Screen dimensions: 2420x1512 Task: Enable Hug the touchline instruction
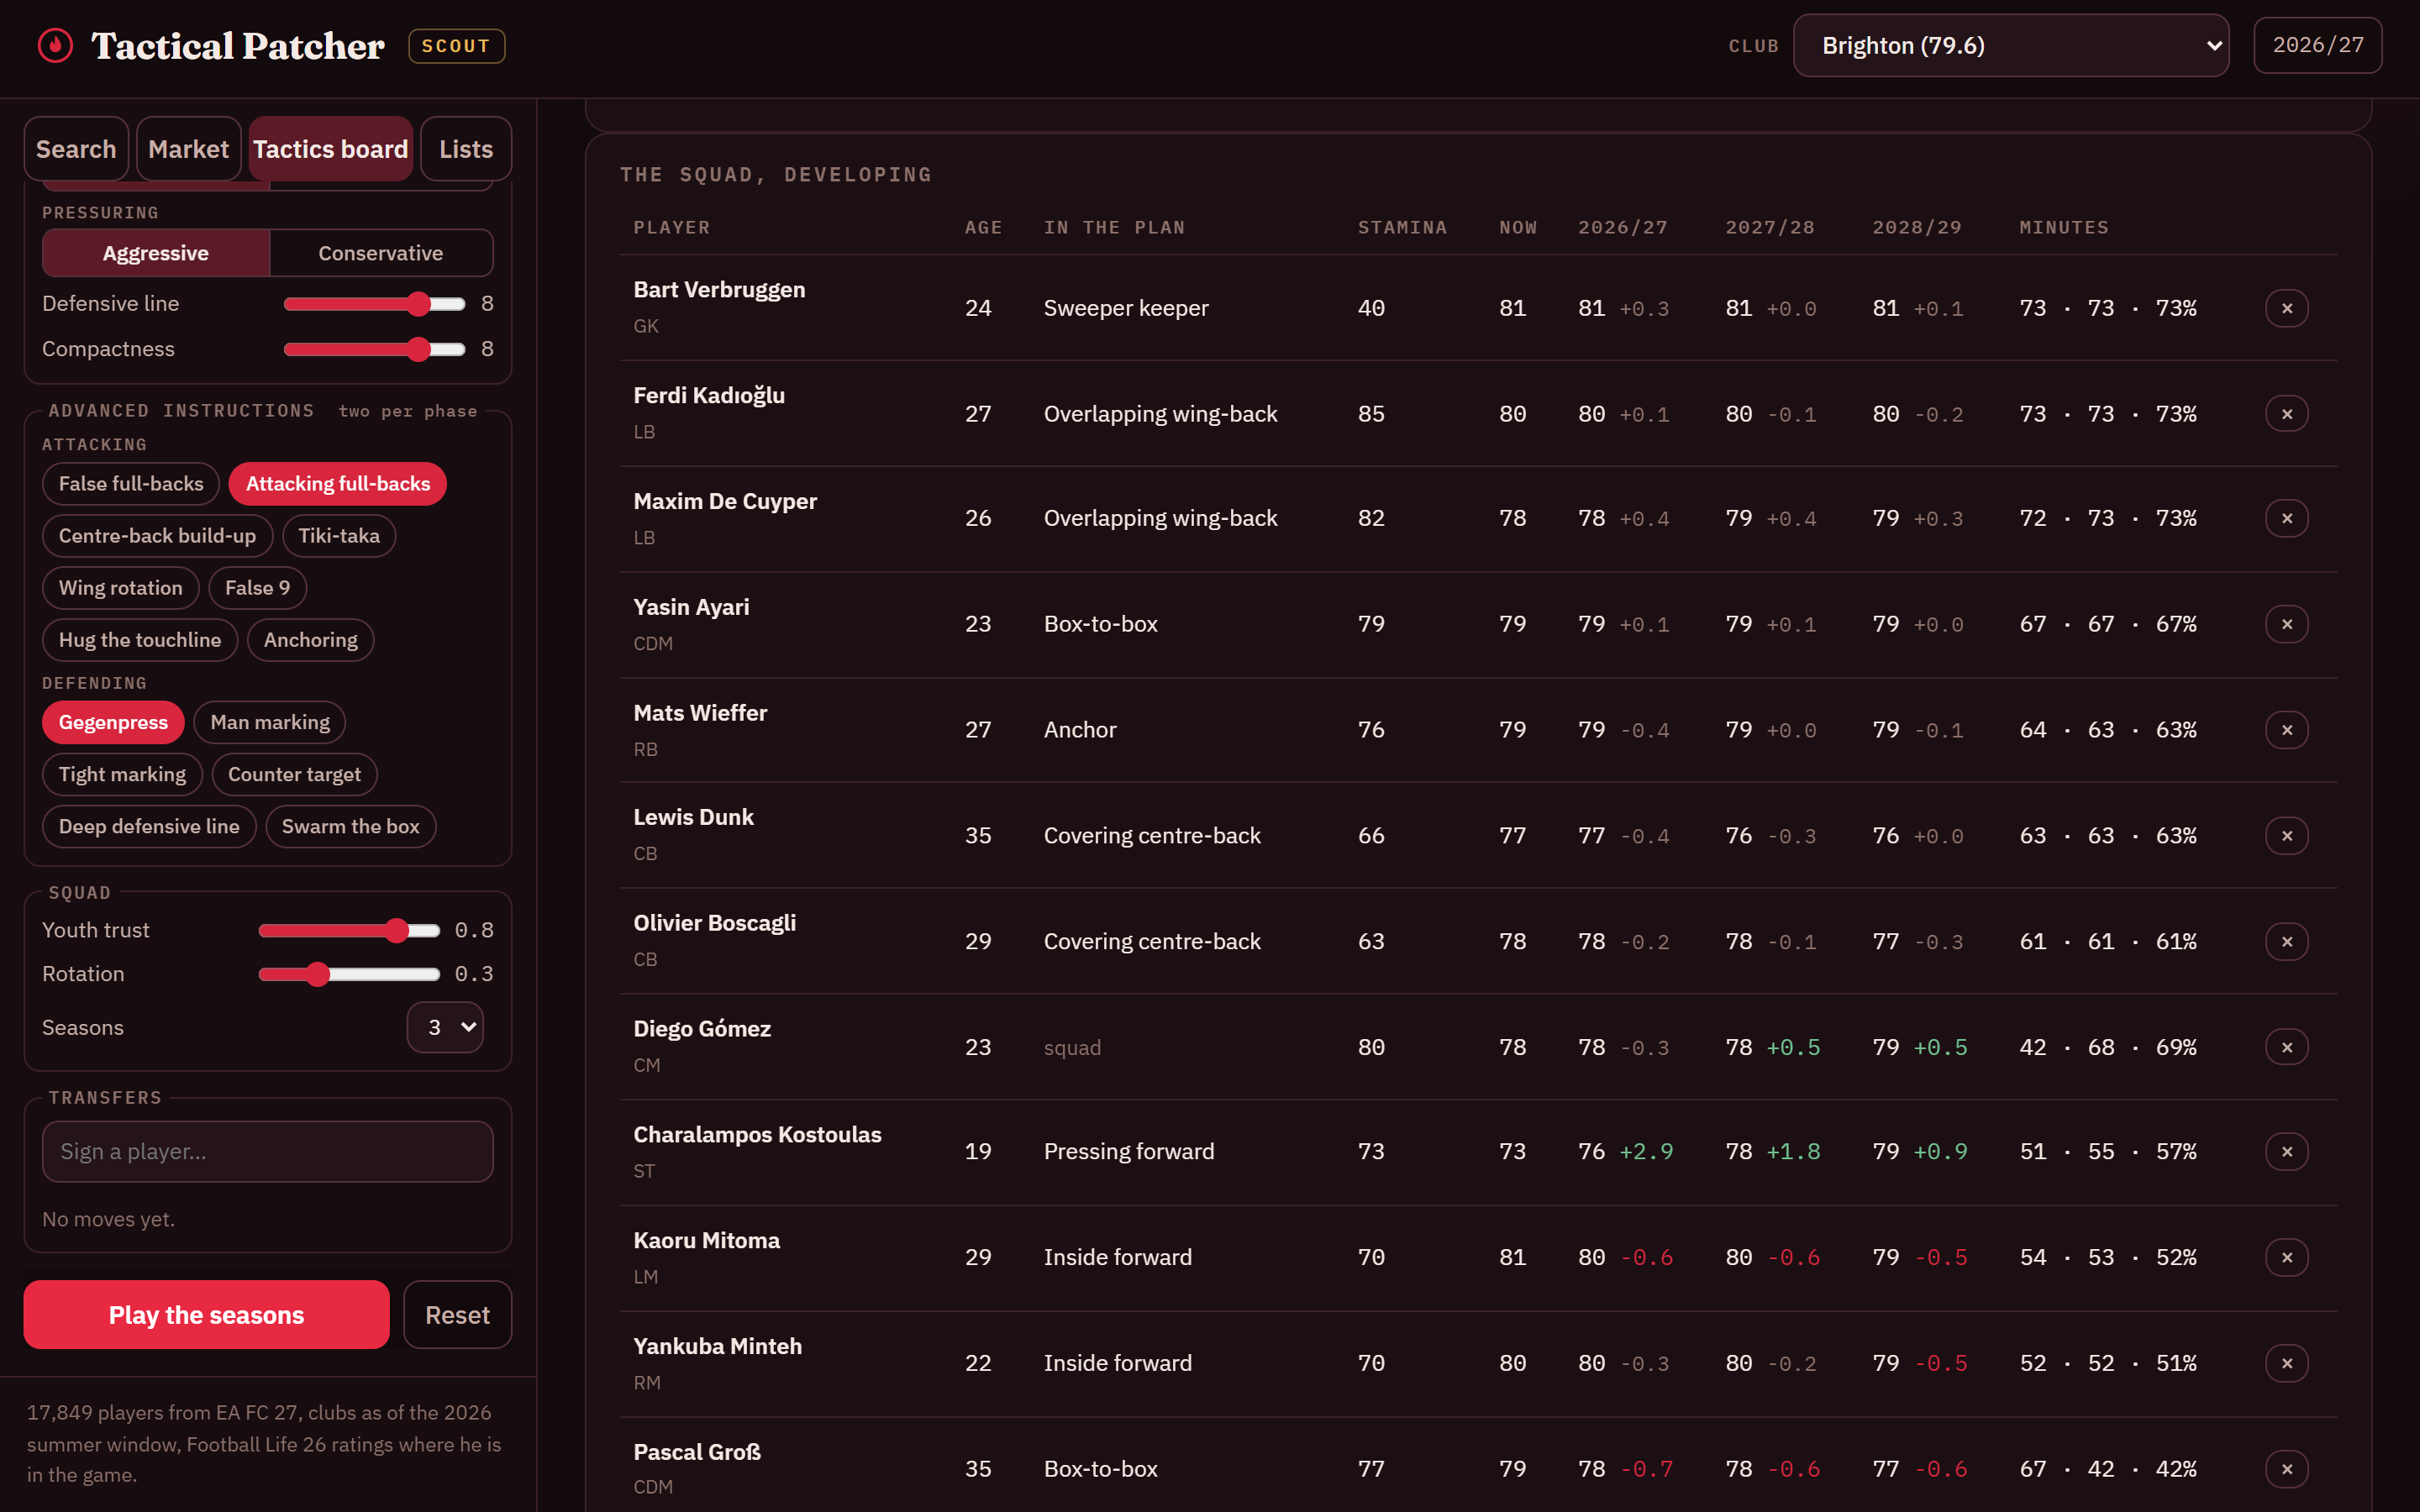click(x=140, y=640)
